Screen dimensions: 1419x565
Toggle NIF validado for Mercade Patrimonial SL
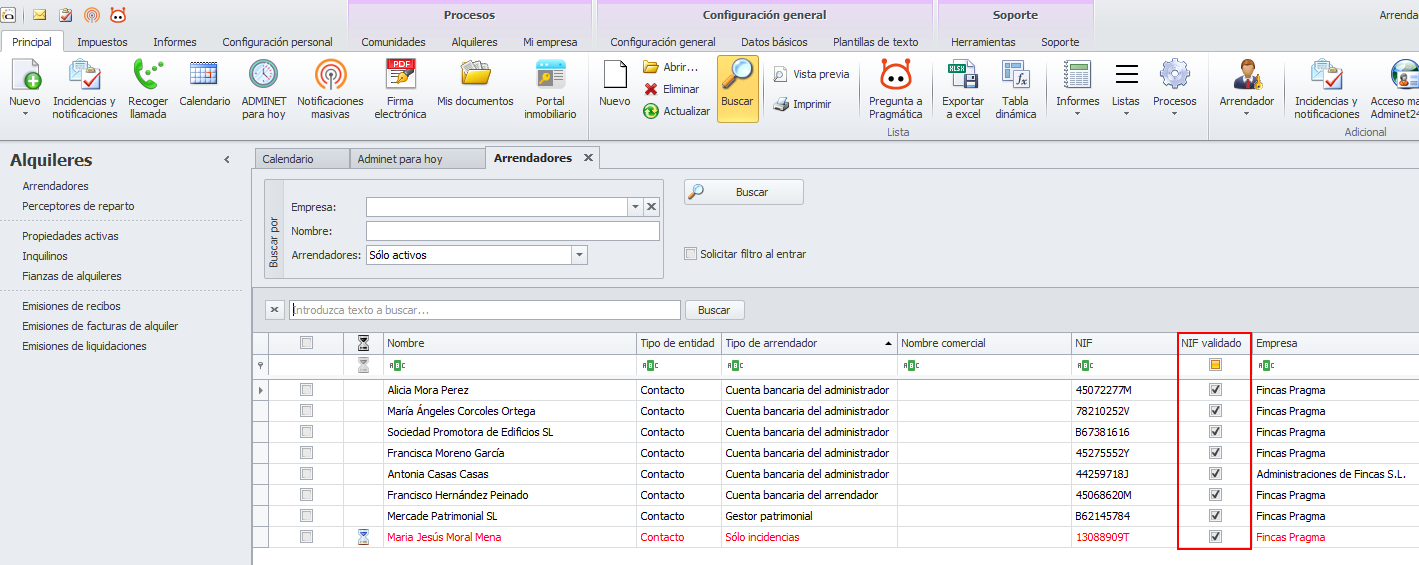pyautogui.click(x=1215, y=516)
